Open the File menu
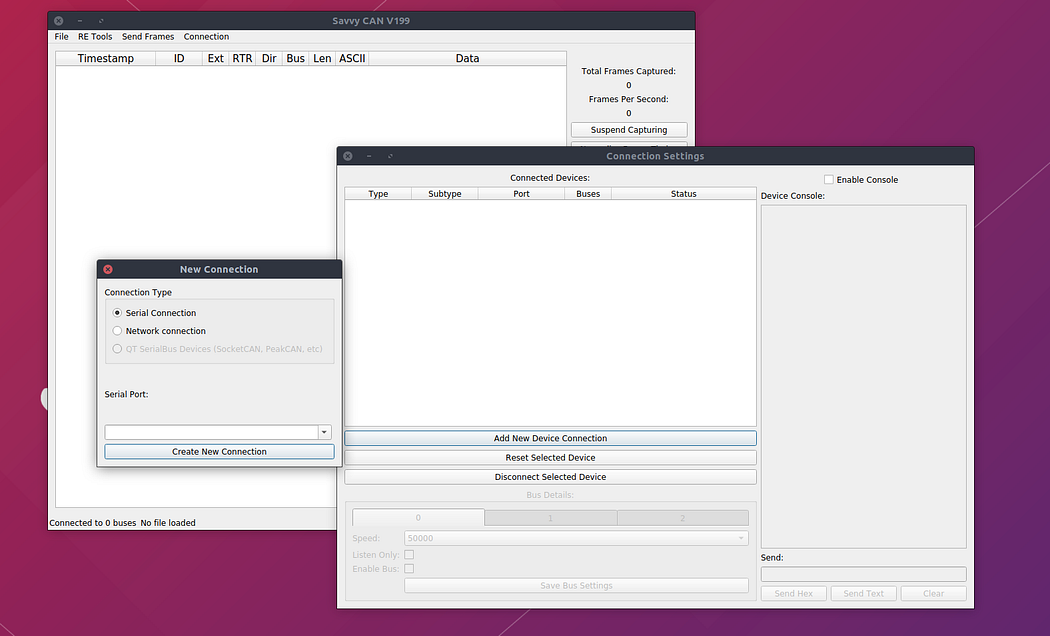 62,37
